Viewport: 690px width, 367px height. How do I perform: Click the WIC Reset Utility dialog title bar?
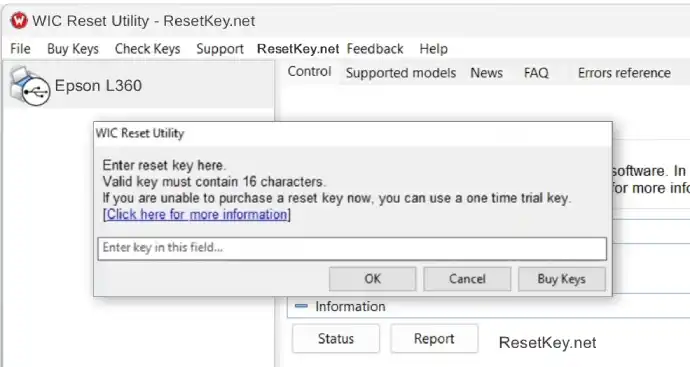(x=352, y=133)
